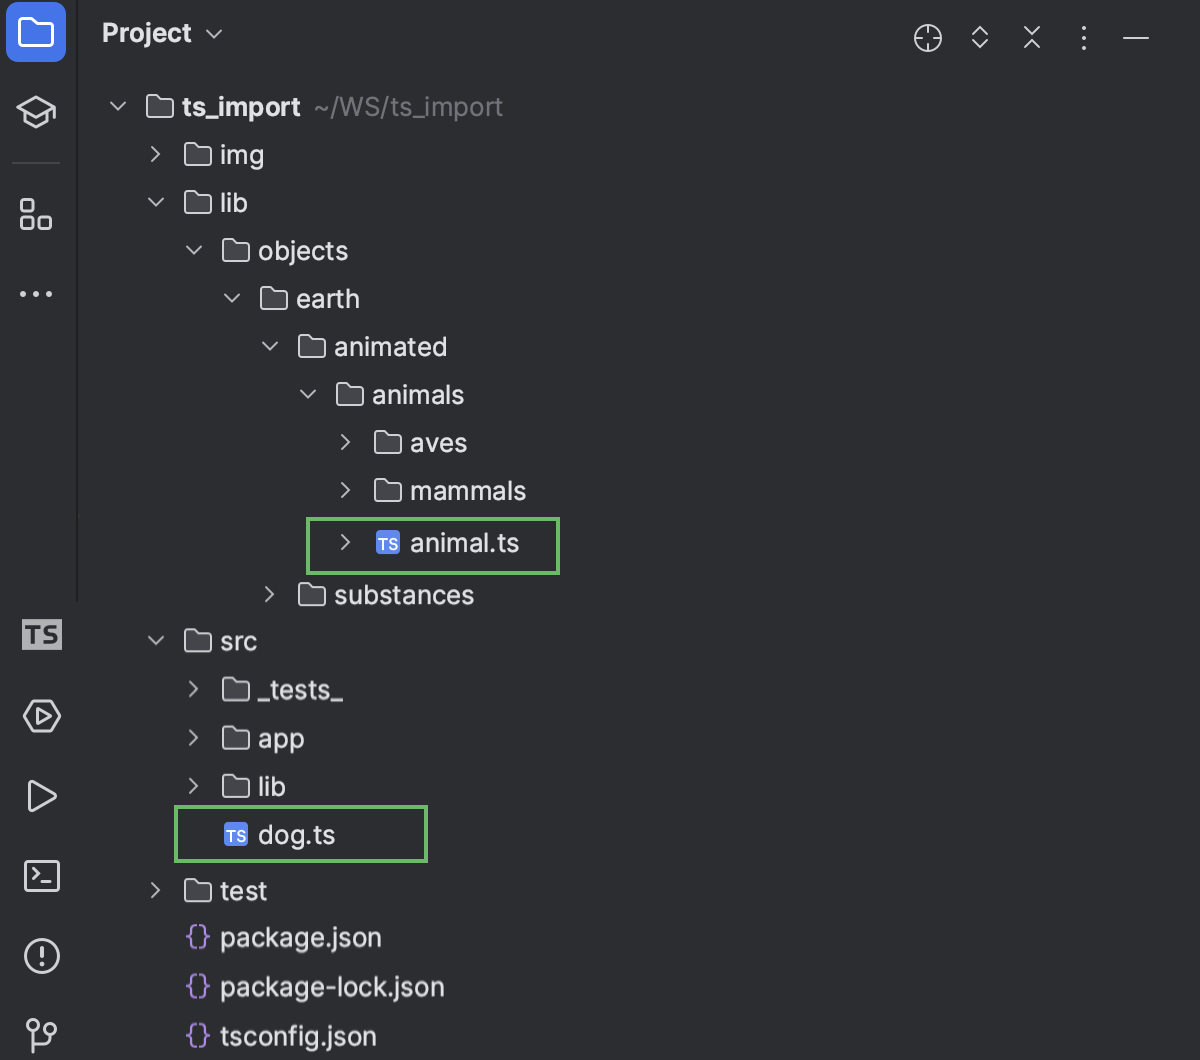Open the Run tool window
Image resolution: width=1200 pixels, height=1060 pixels.
(41, 796)
